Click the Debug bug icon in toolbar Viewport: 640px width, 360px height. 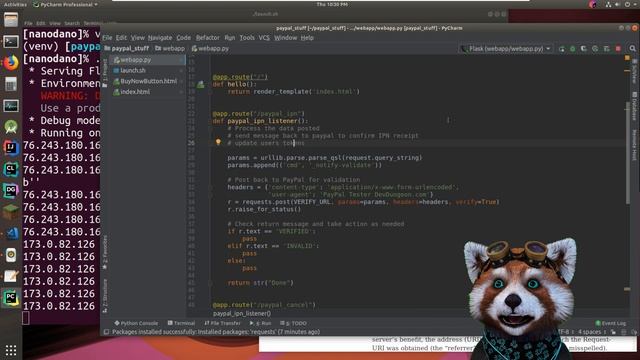(573, 49)
